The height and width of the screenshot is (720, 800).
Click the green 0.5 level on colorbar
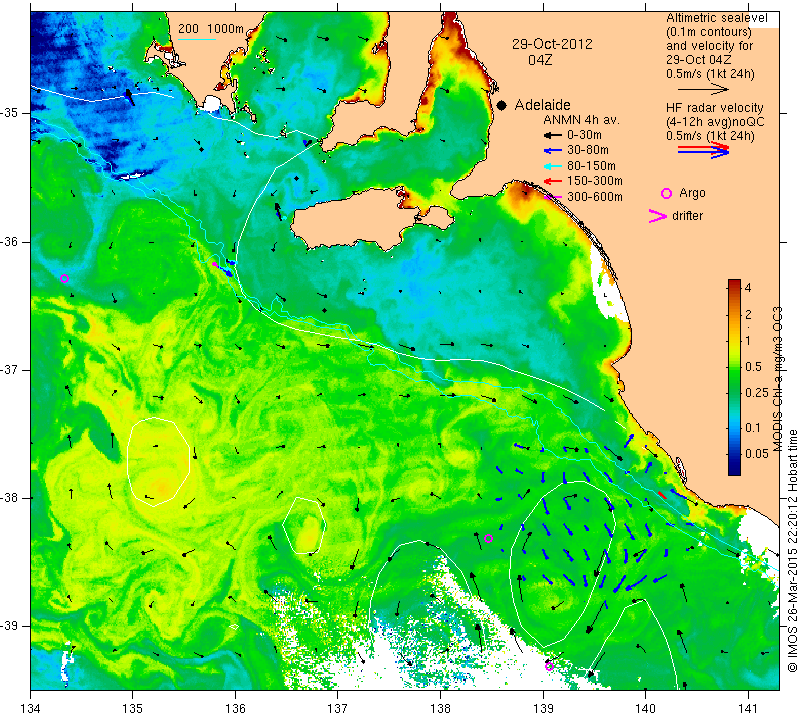coord(734,367)
